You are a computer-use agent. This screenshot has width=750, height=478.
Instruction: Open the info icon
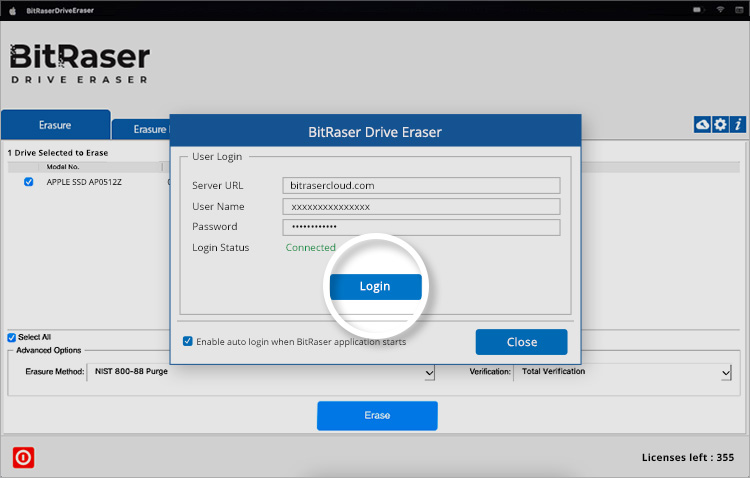(738, 125)
